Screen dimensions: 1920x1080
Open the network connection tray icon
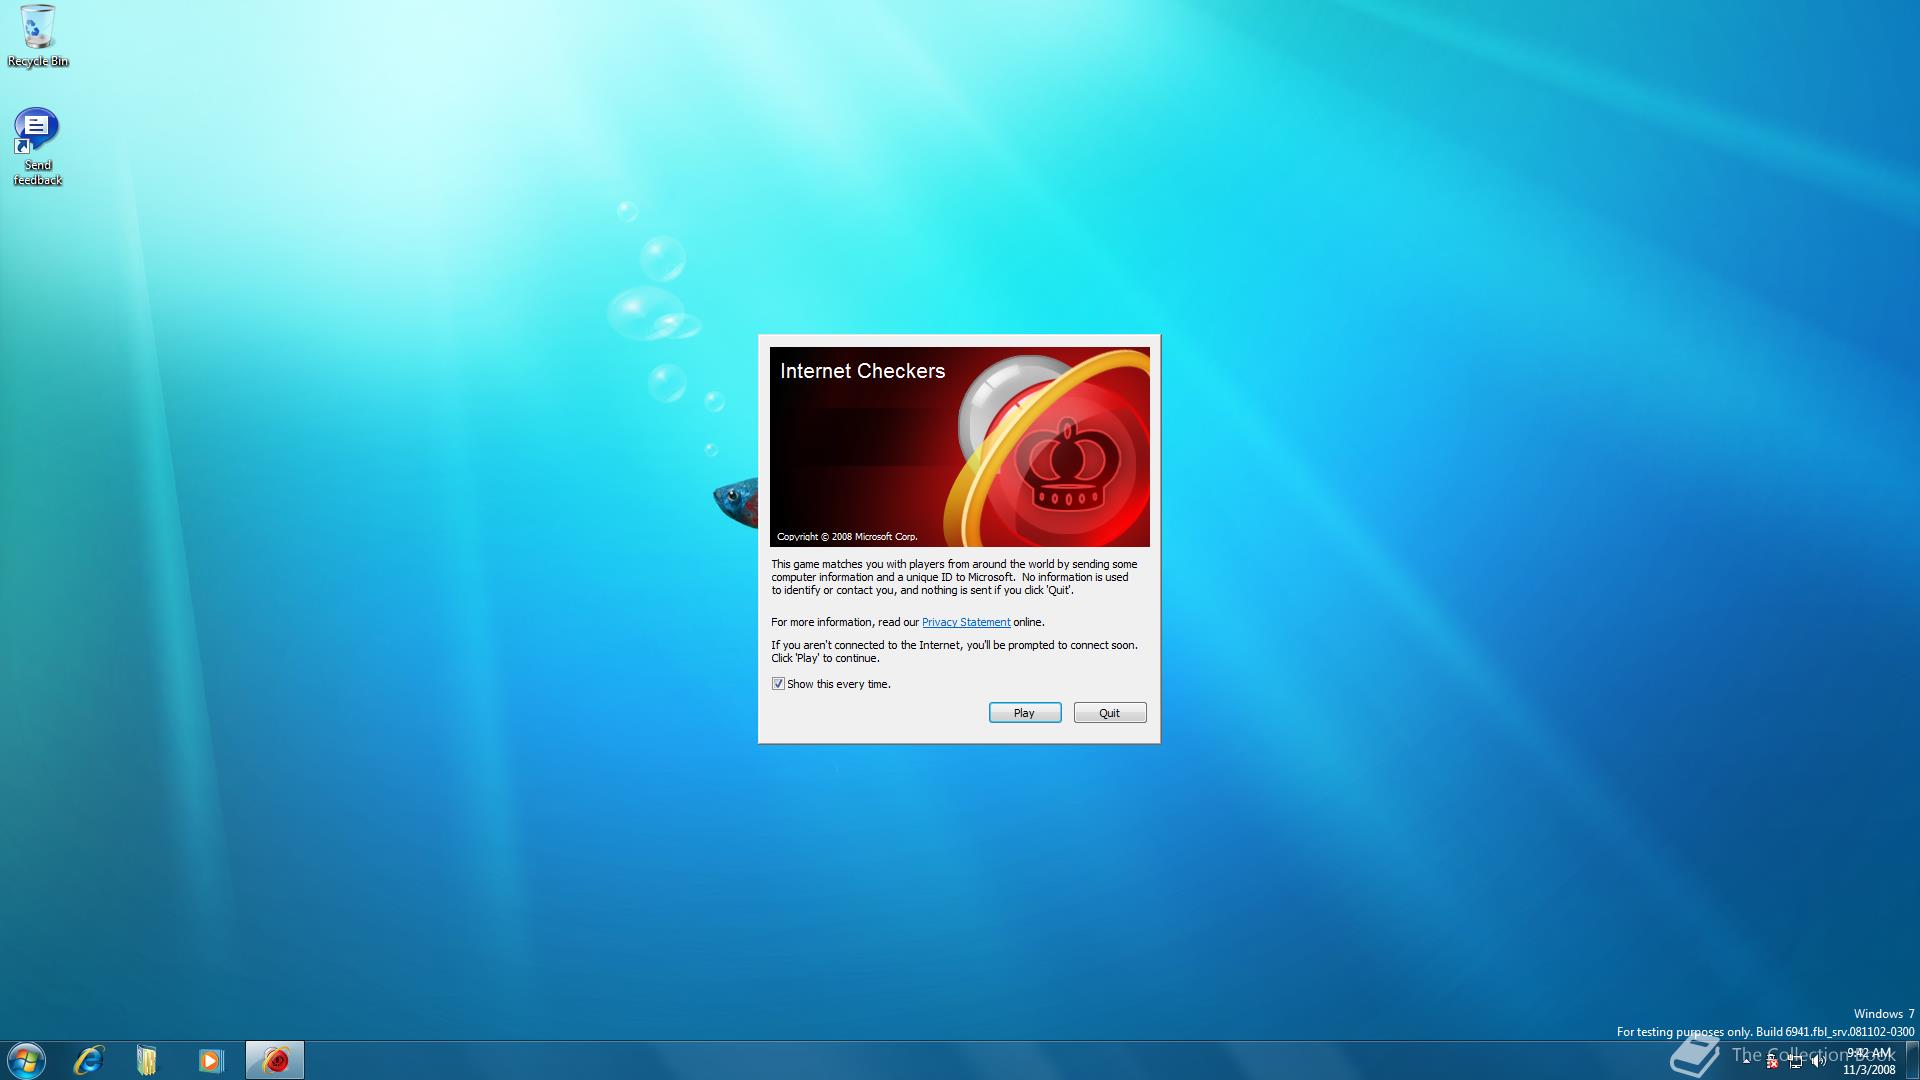1796,1062
